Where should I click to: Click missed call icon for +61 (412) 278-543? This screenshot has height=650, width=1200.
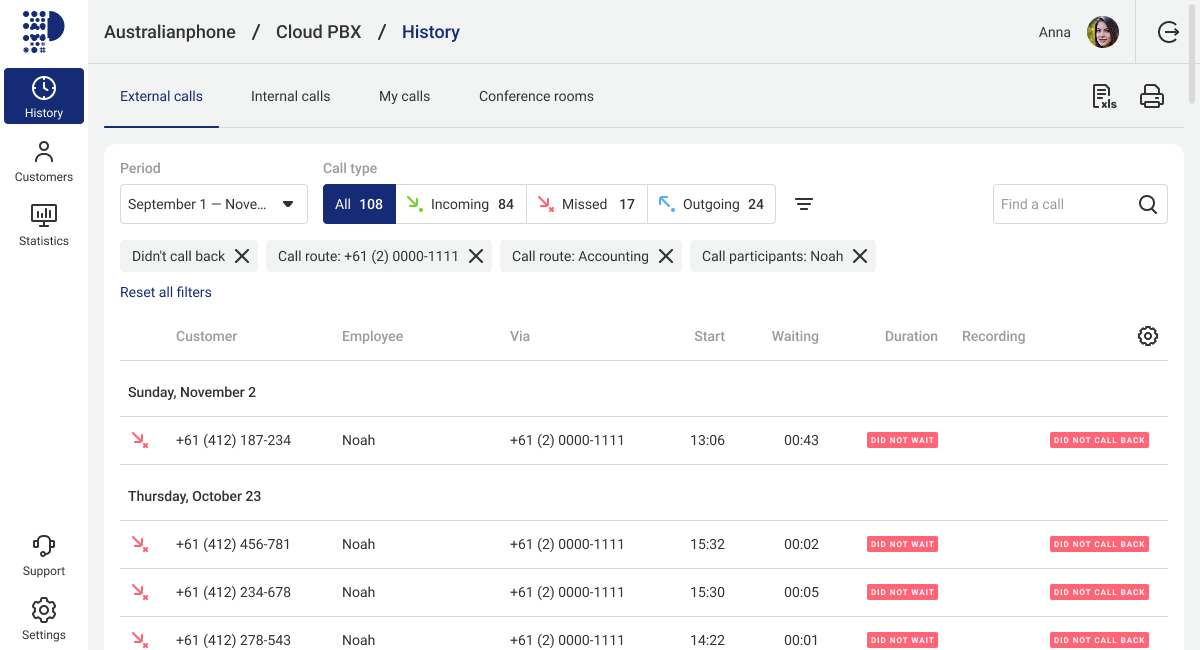[140, 639]
